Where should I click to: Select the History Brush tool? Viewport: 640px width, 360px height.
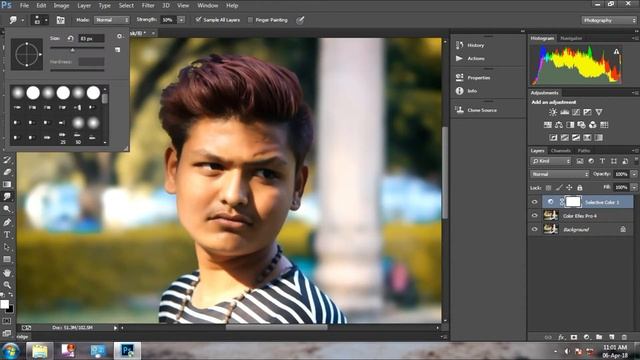(x=7, y=160)
